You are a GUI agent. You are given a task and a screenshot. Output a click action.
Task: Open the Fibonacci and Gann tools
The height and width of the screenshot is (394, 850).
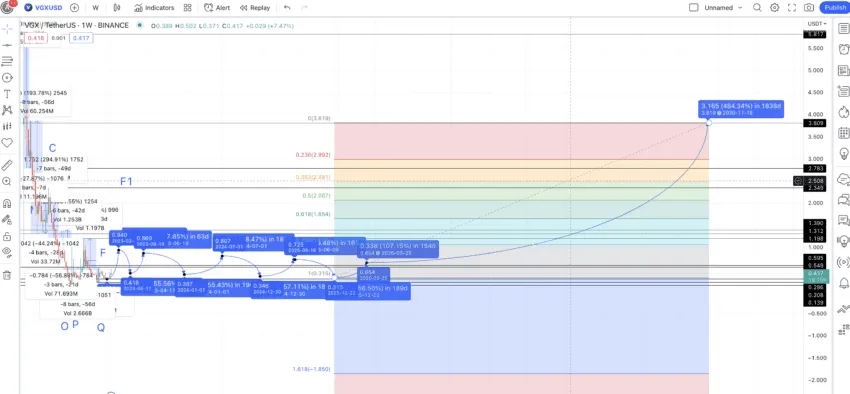point(7,61)
